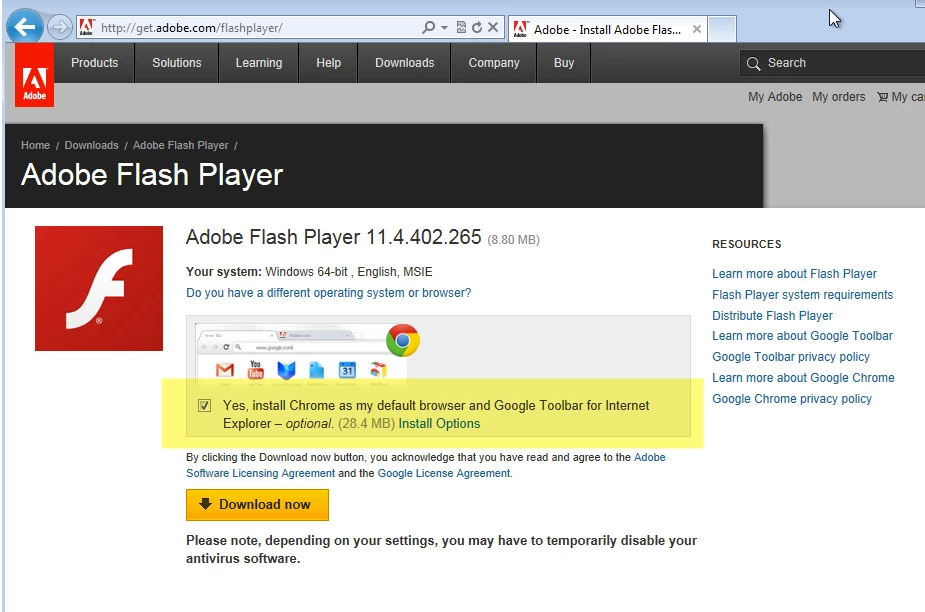Open Flash Player system requirements link
This screenshot has width=925, height=612.
[802, 294]
